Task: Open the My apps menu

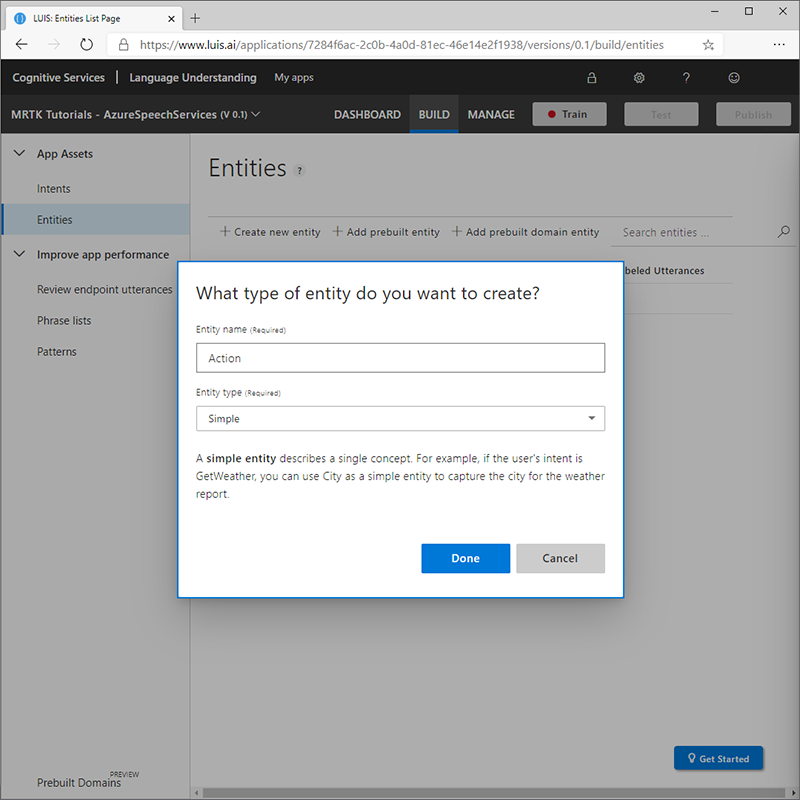Action: tap(293, 77)
